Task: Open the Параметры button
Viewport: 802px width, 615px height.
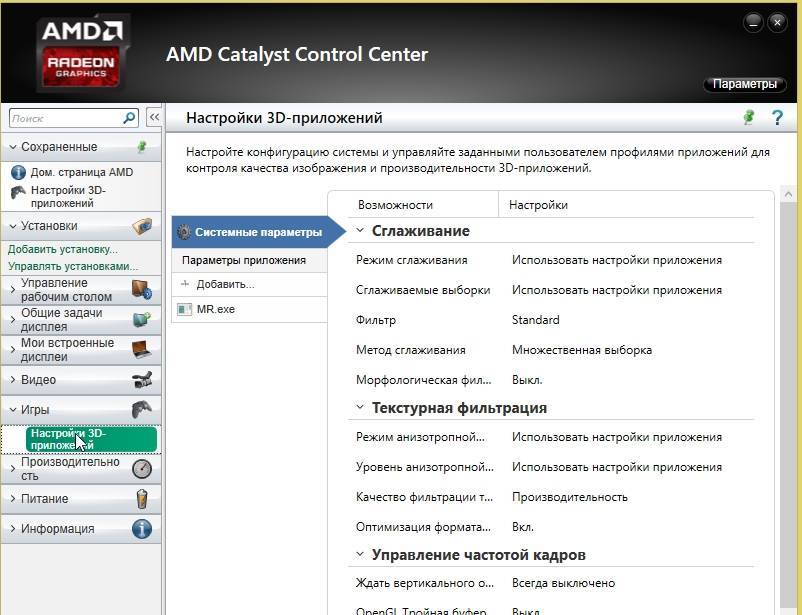Action: click(745, 84)
